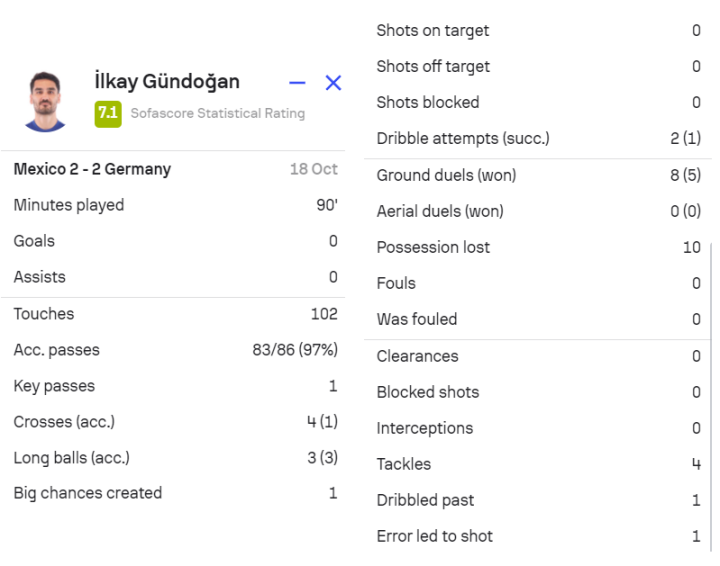This screenshot has height=566, width=720.
Task: Open İlkay Gündoğan's player photo
Action: 45,100
